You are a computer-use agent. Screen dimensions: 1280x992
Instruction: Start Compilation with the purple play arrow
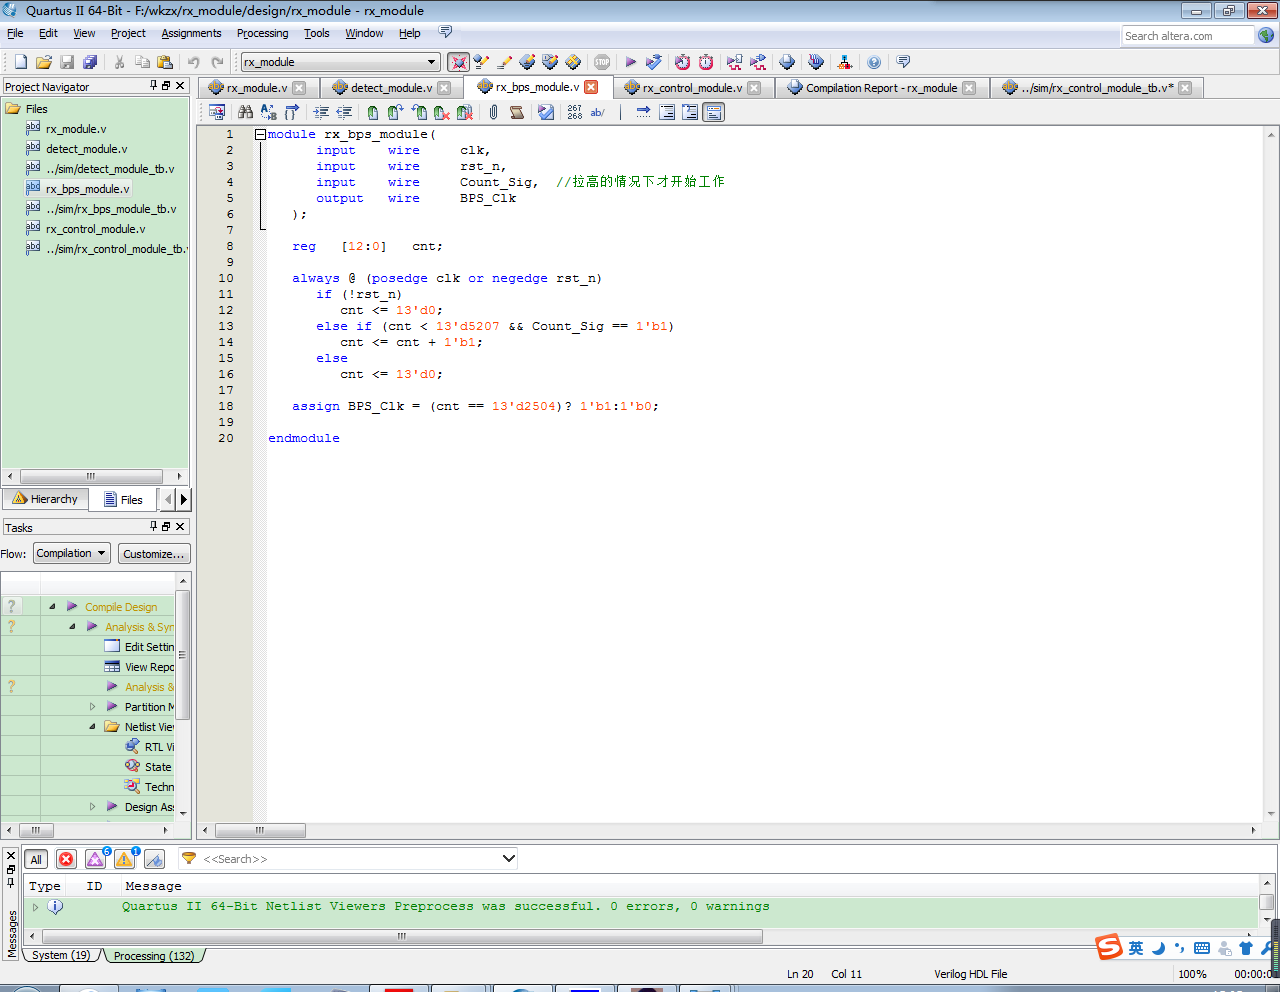pos(632,61)
